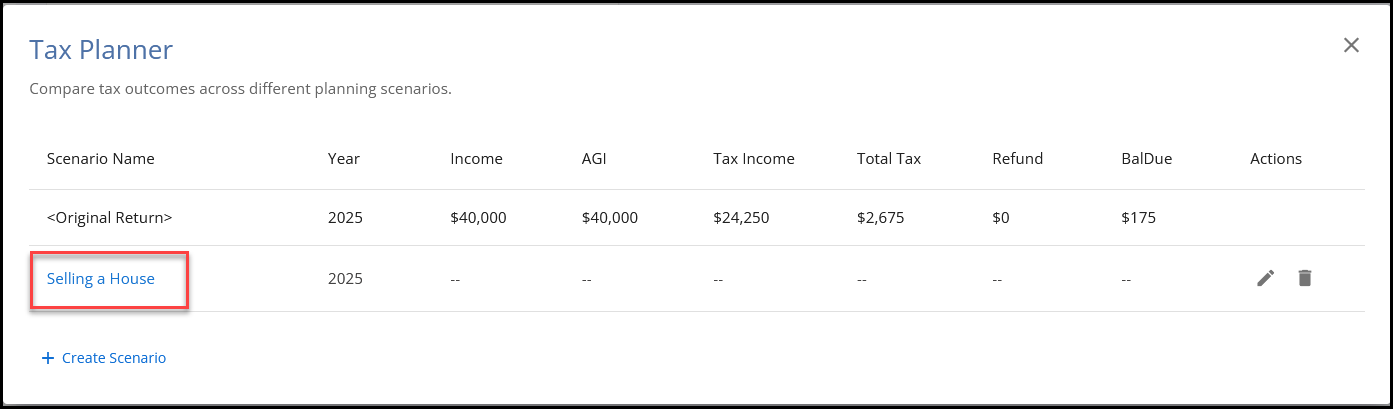Screen dimensions: 1393x409
Task: Click the plus icon beside Create Scenario
Action: tap(47, 358)
